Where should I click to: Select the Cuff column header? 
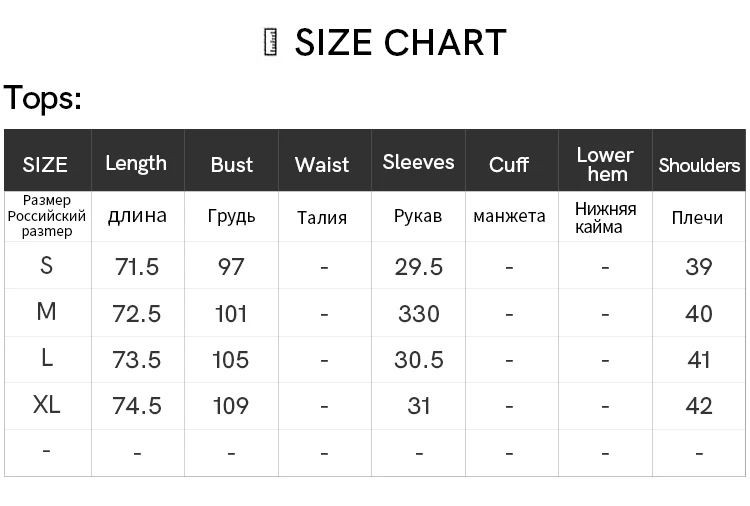click(x=508, y=165)
